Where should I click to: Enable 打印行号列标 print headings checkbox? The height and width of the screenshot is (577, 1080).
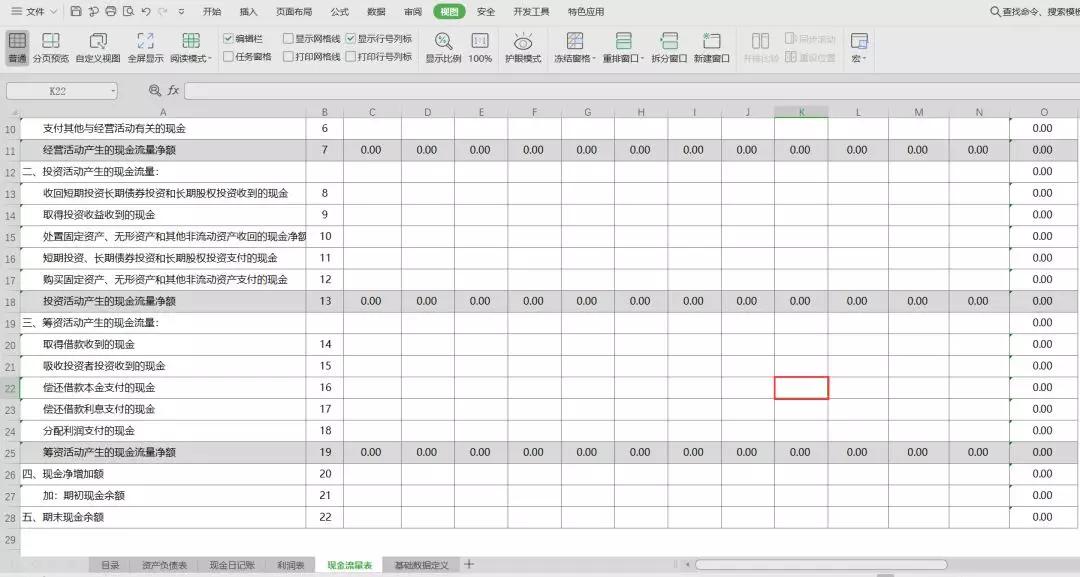[x=351, y=56]
